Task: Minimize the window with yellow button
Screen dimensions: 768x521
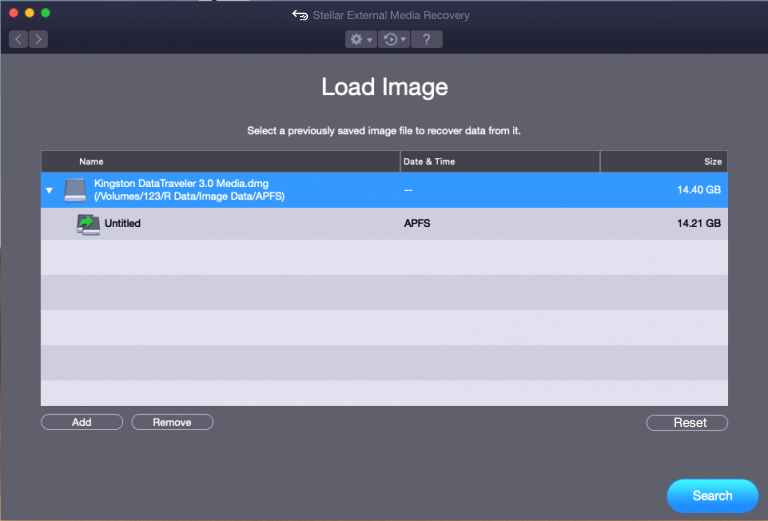Action: (x=29, y=13)
